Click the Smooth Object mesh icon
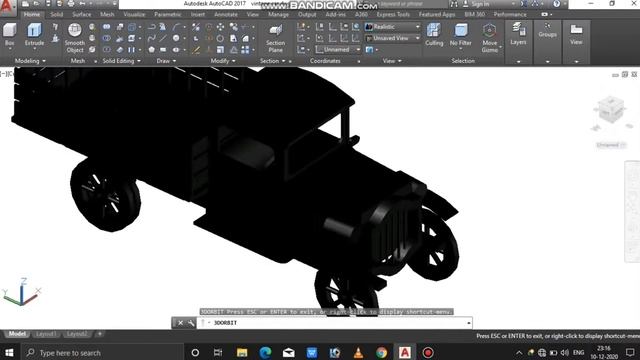Viewport: 640px width, 360px height. click(74, 30)
